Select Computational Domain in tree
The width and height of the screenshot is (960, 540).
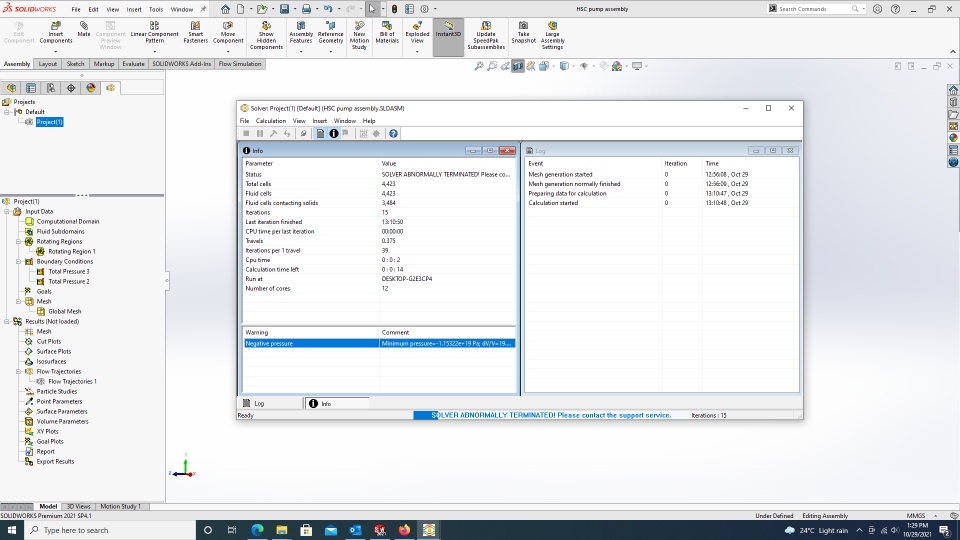67,222
